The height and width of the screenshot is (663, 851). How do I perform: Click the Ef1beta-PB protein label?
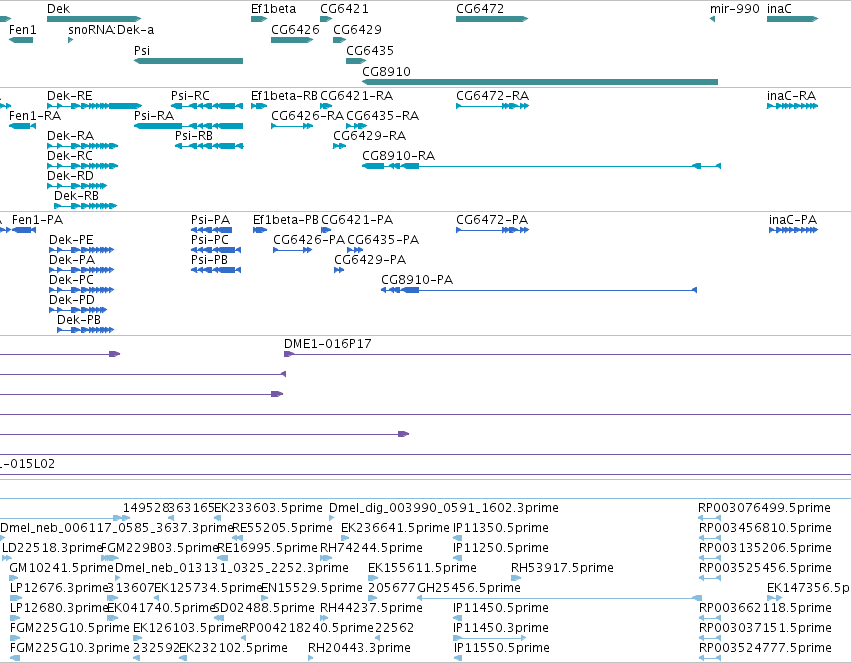(x=285, y=220)
